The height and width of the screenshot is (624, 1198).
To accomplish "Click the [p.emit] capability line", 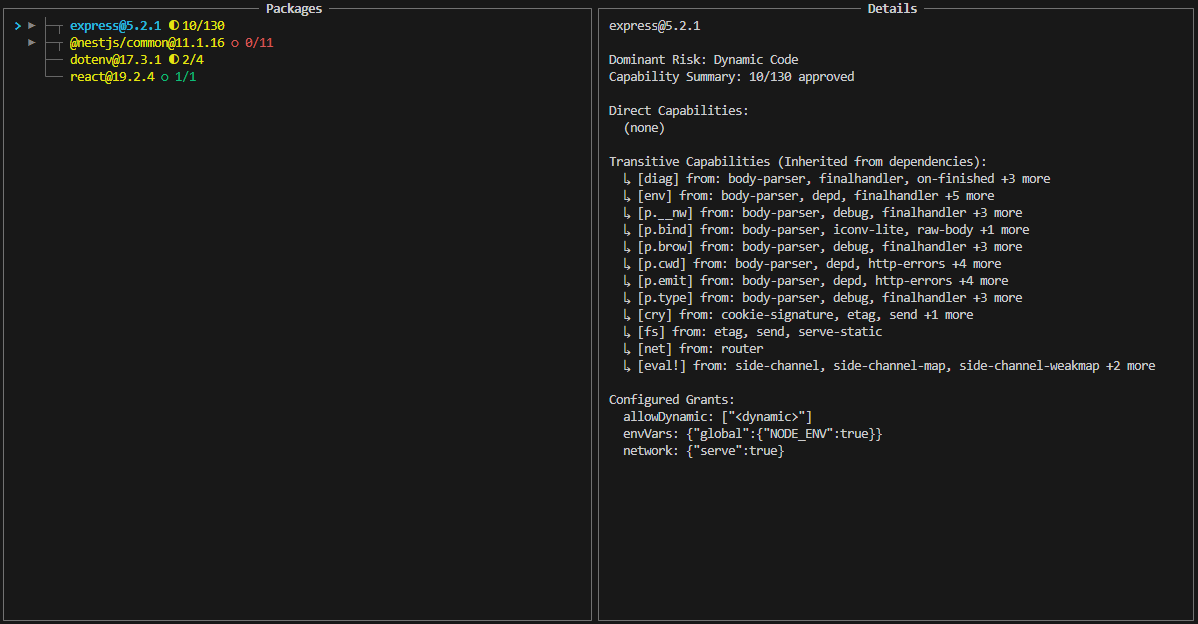I will point(815,280).
